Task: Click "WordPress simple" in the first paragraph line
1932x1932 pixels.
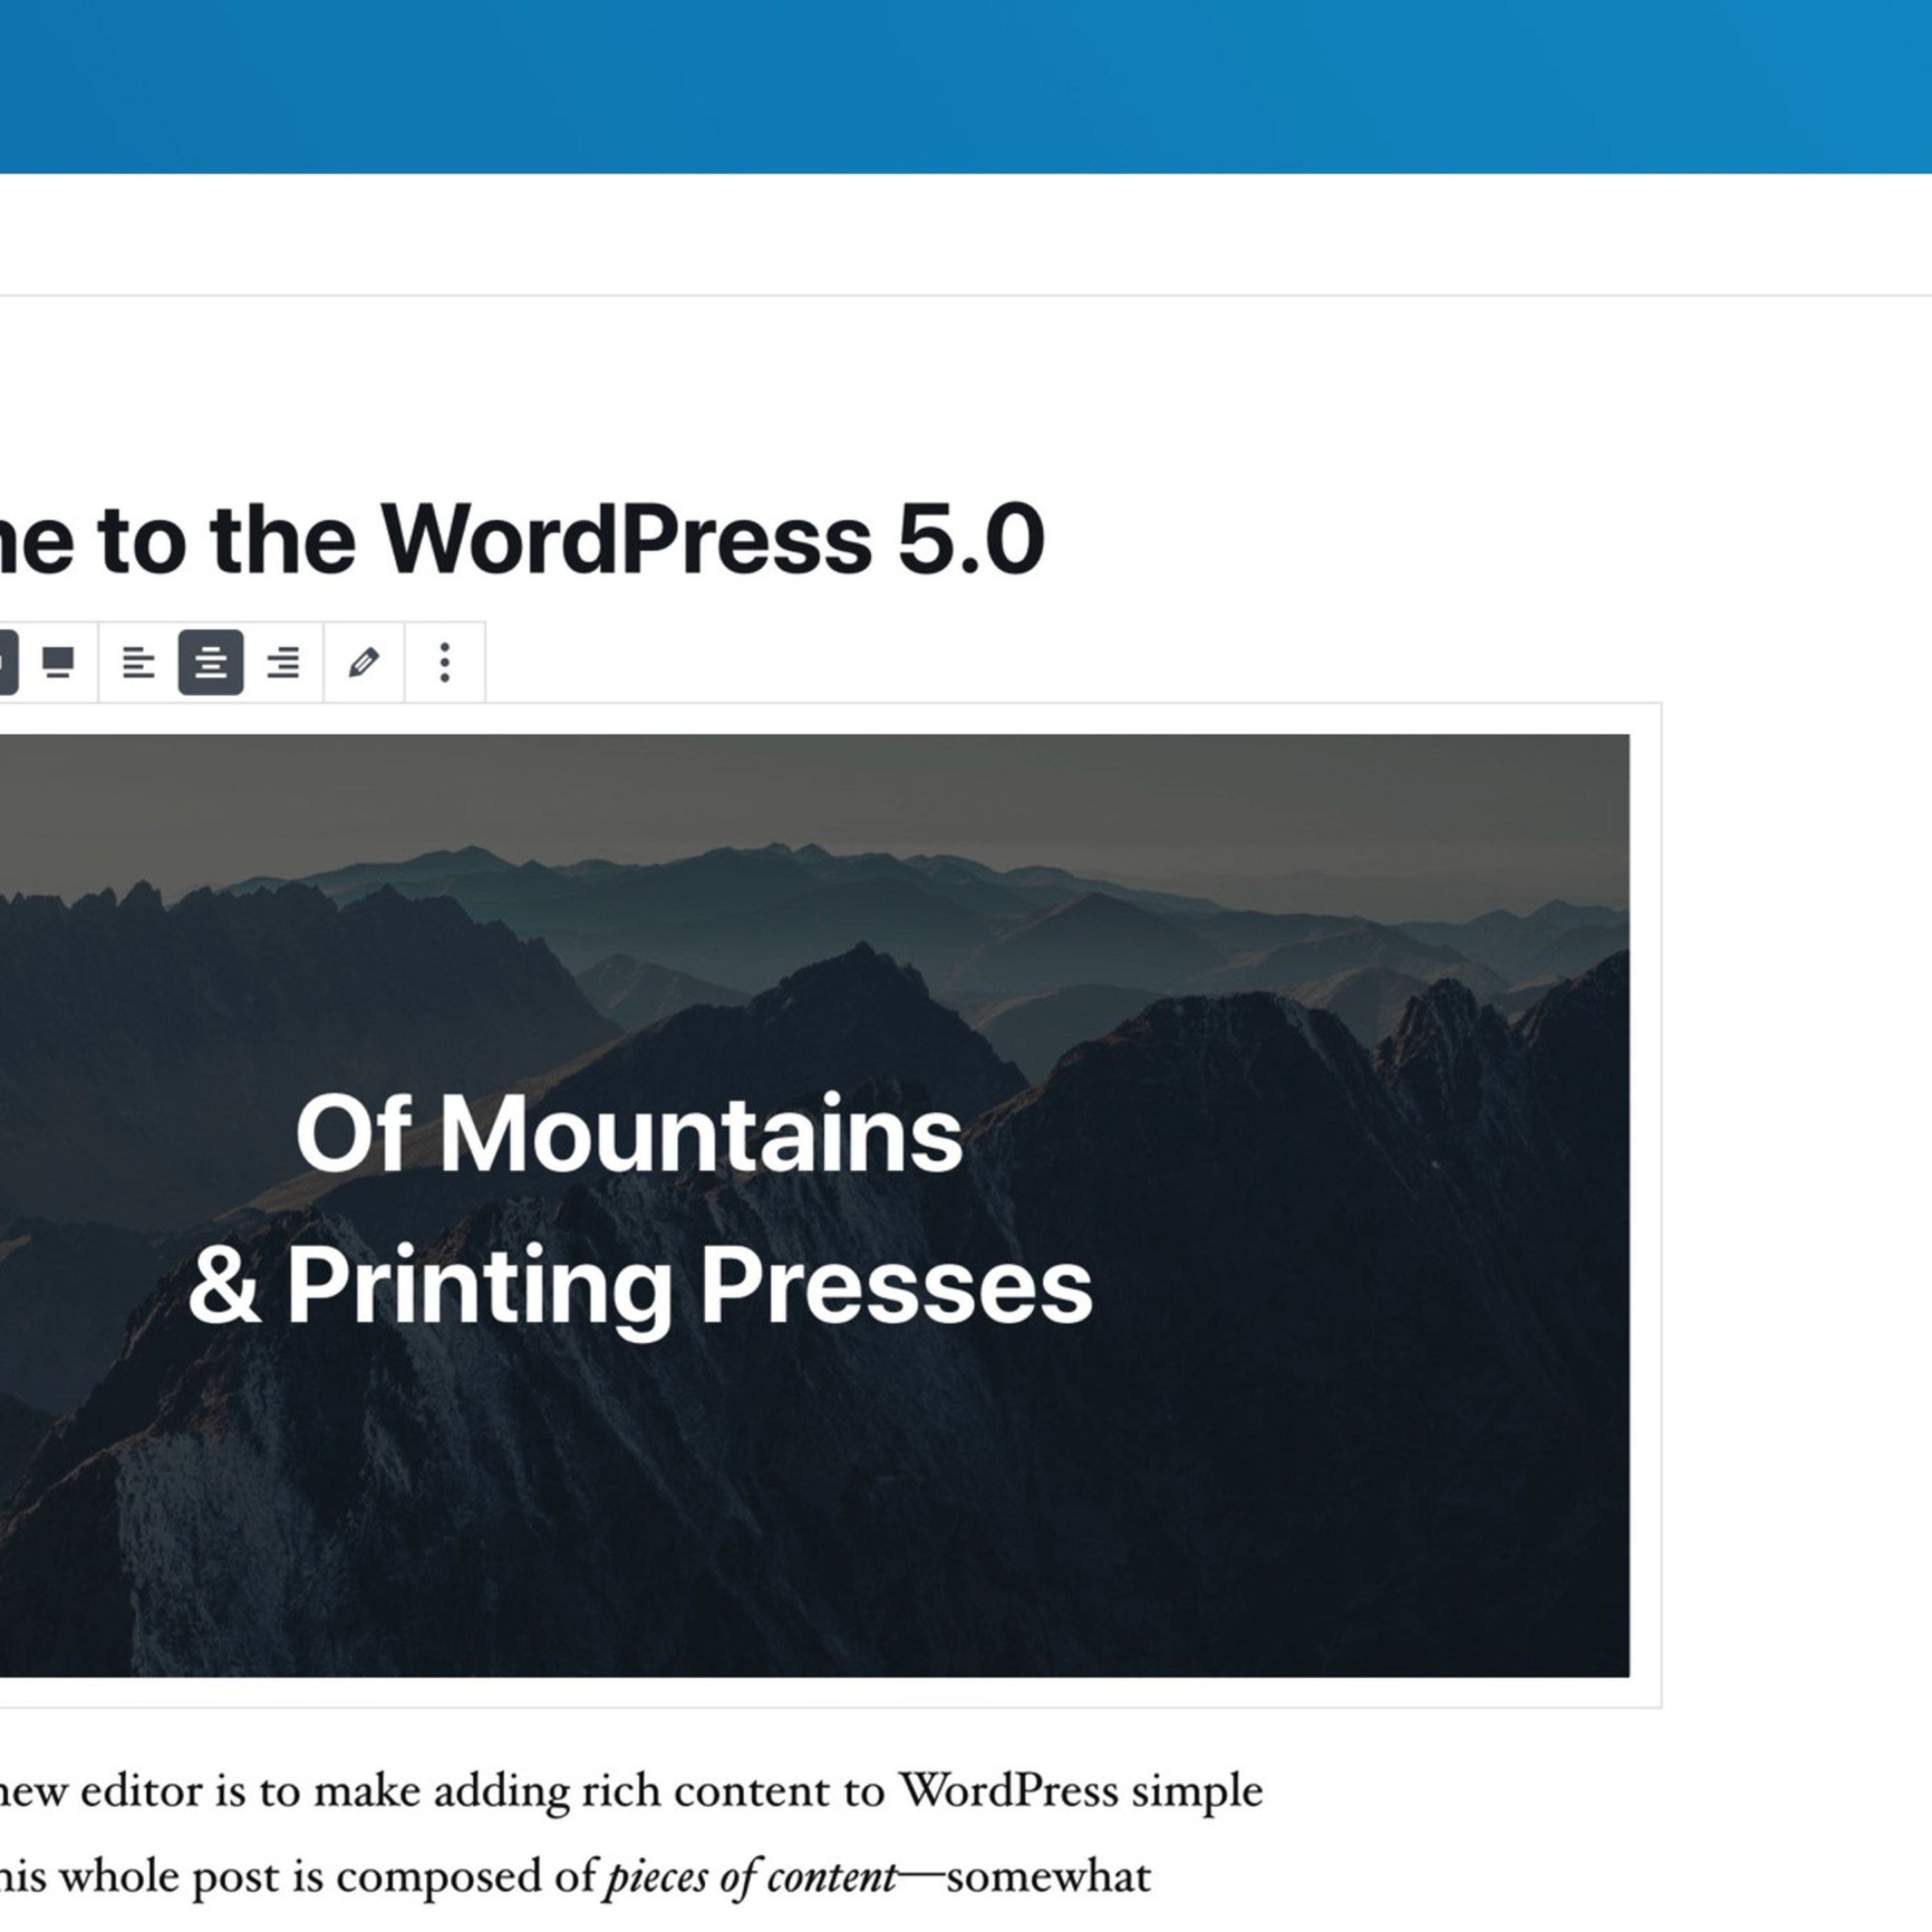Action: 1080,1791
